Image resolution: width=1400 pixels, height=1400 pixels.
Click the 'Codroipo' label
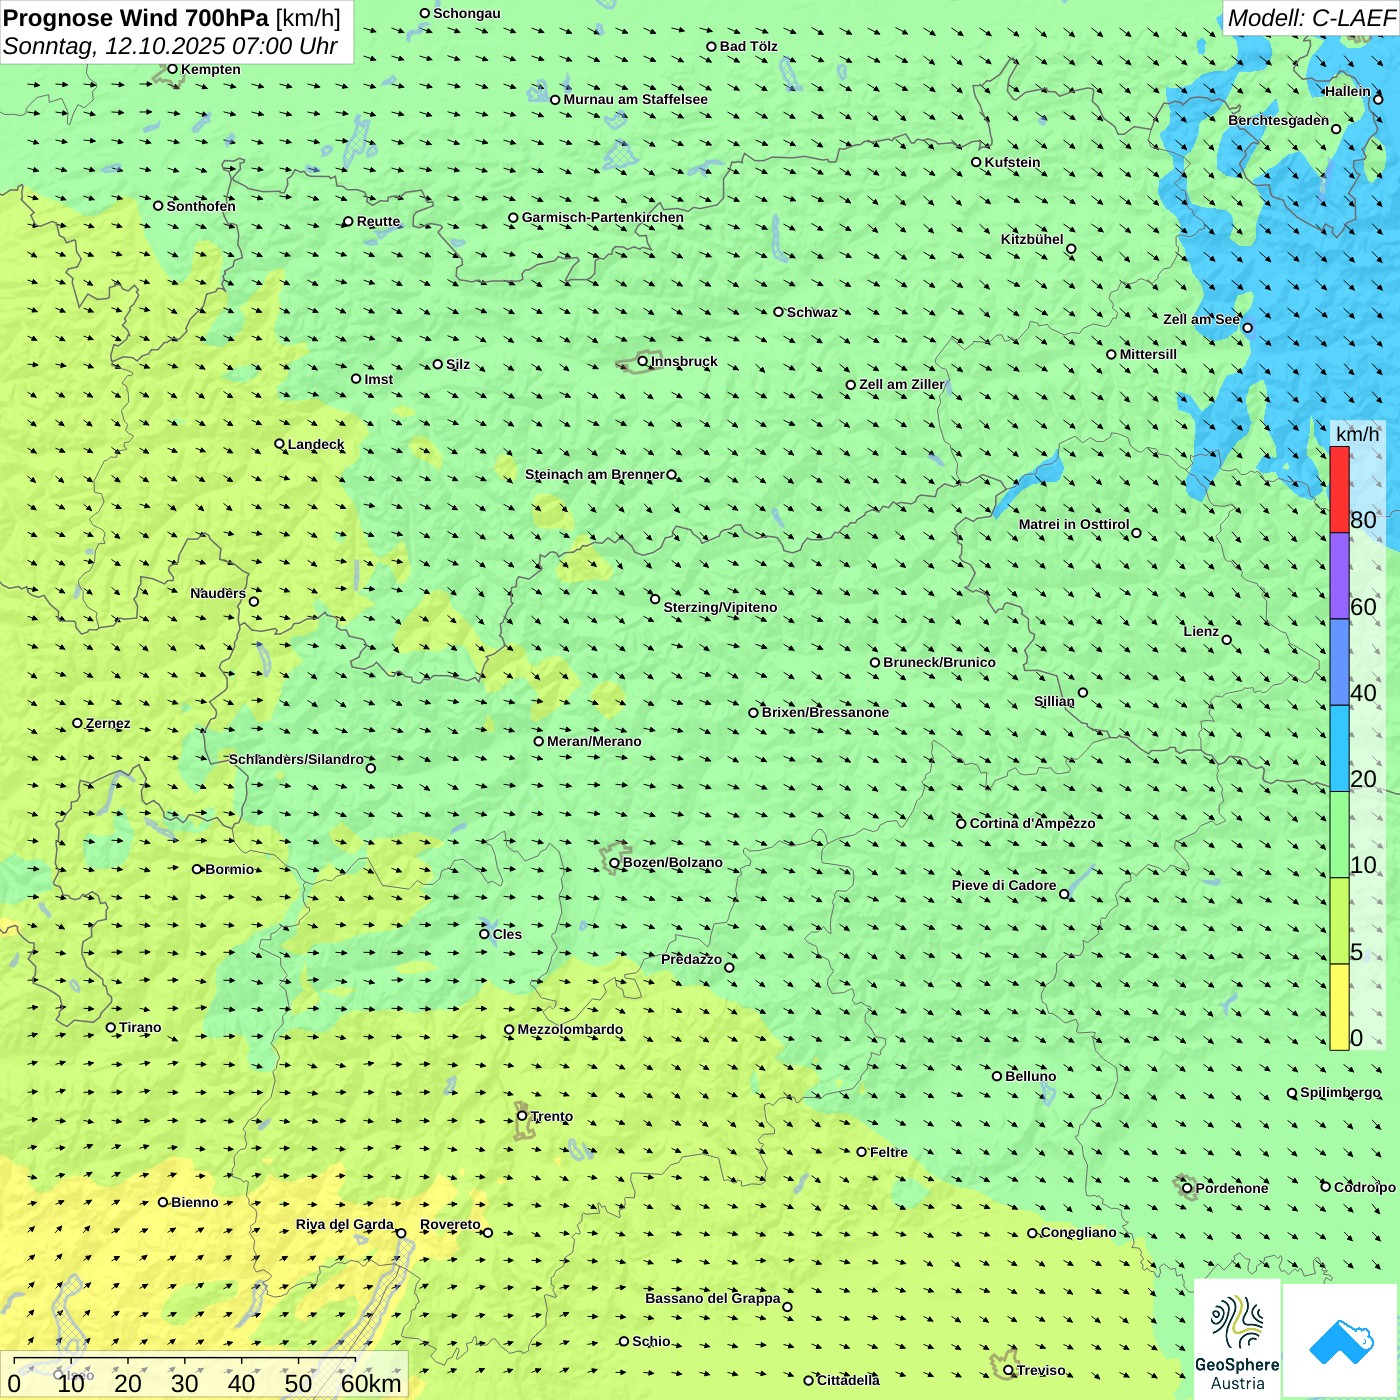(1365, 1187)
